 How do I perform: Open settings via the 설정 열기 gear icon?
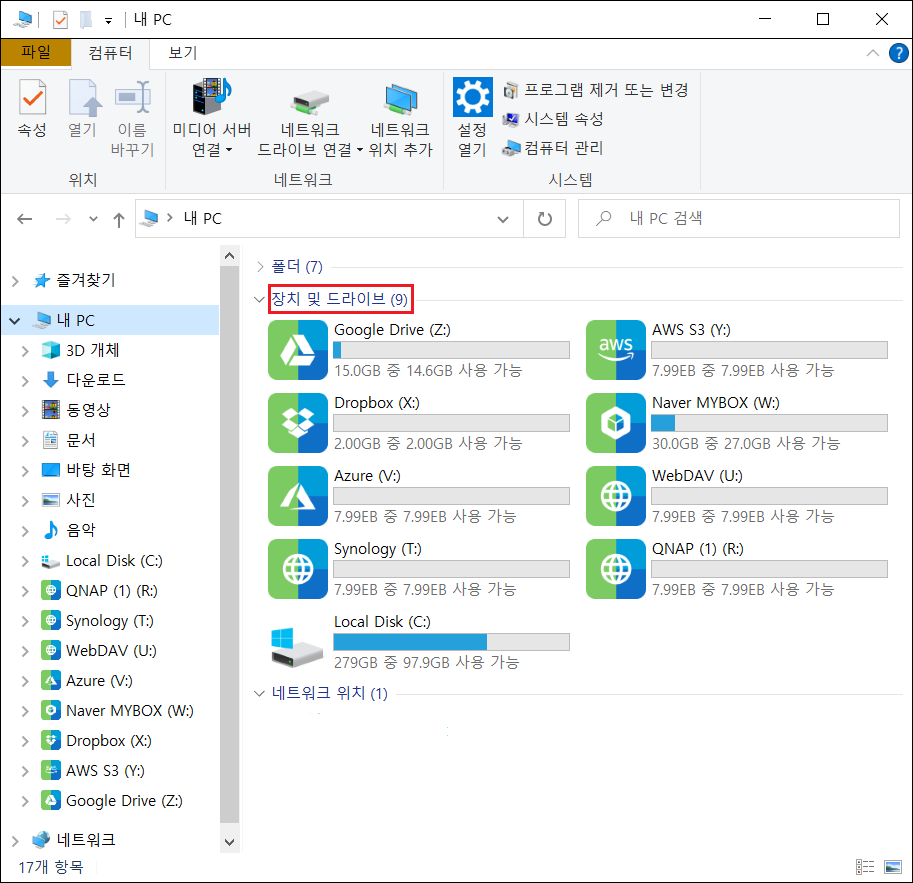tap(472, 97)
